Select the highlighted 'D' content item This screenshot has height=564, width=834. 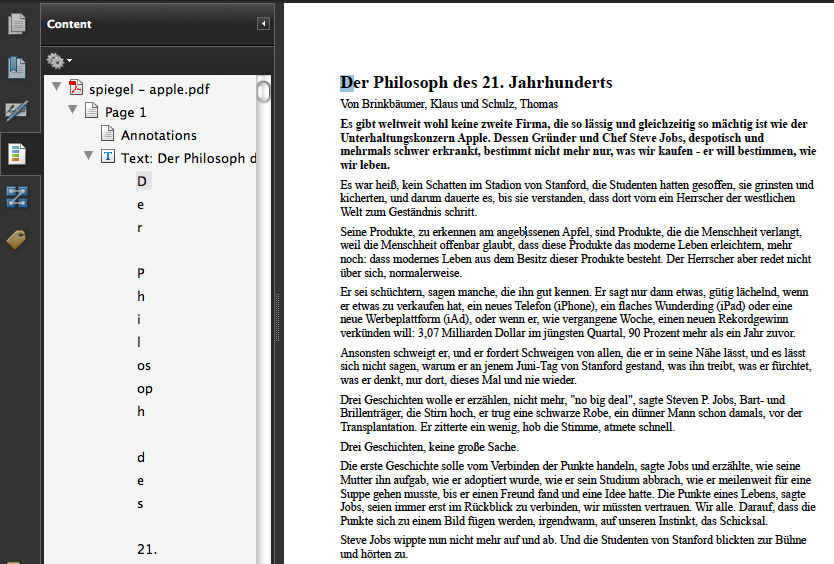[x=142, y=181]
